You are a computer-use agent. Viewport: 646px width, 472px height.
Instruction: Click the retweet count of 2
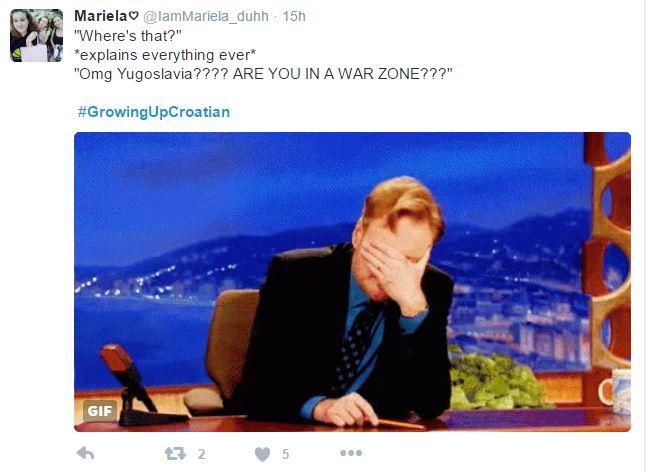coord(201,454)
